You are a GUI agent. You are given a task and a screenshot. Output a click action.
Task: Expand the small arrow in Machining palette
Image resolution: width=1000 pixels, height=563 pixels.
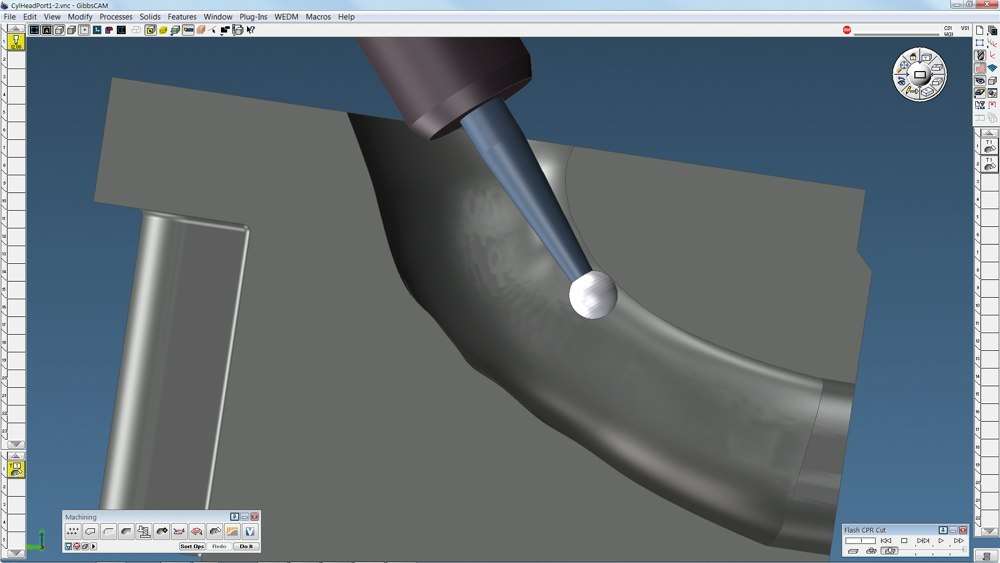point(94,547)
